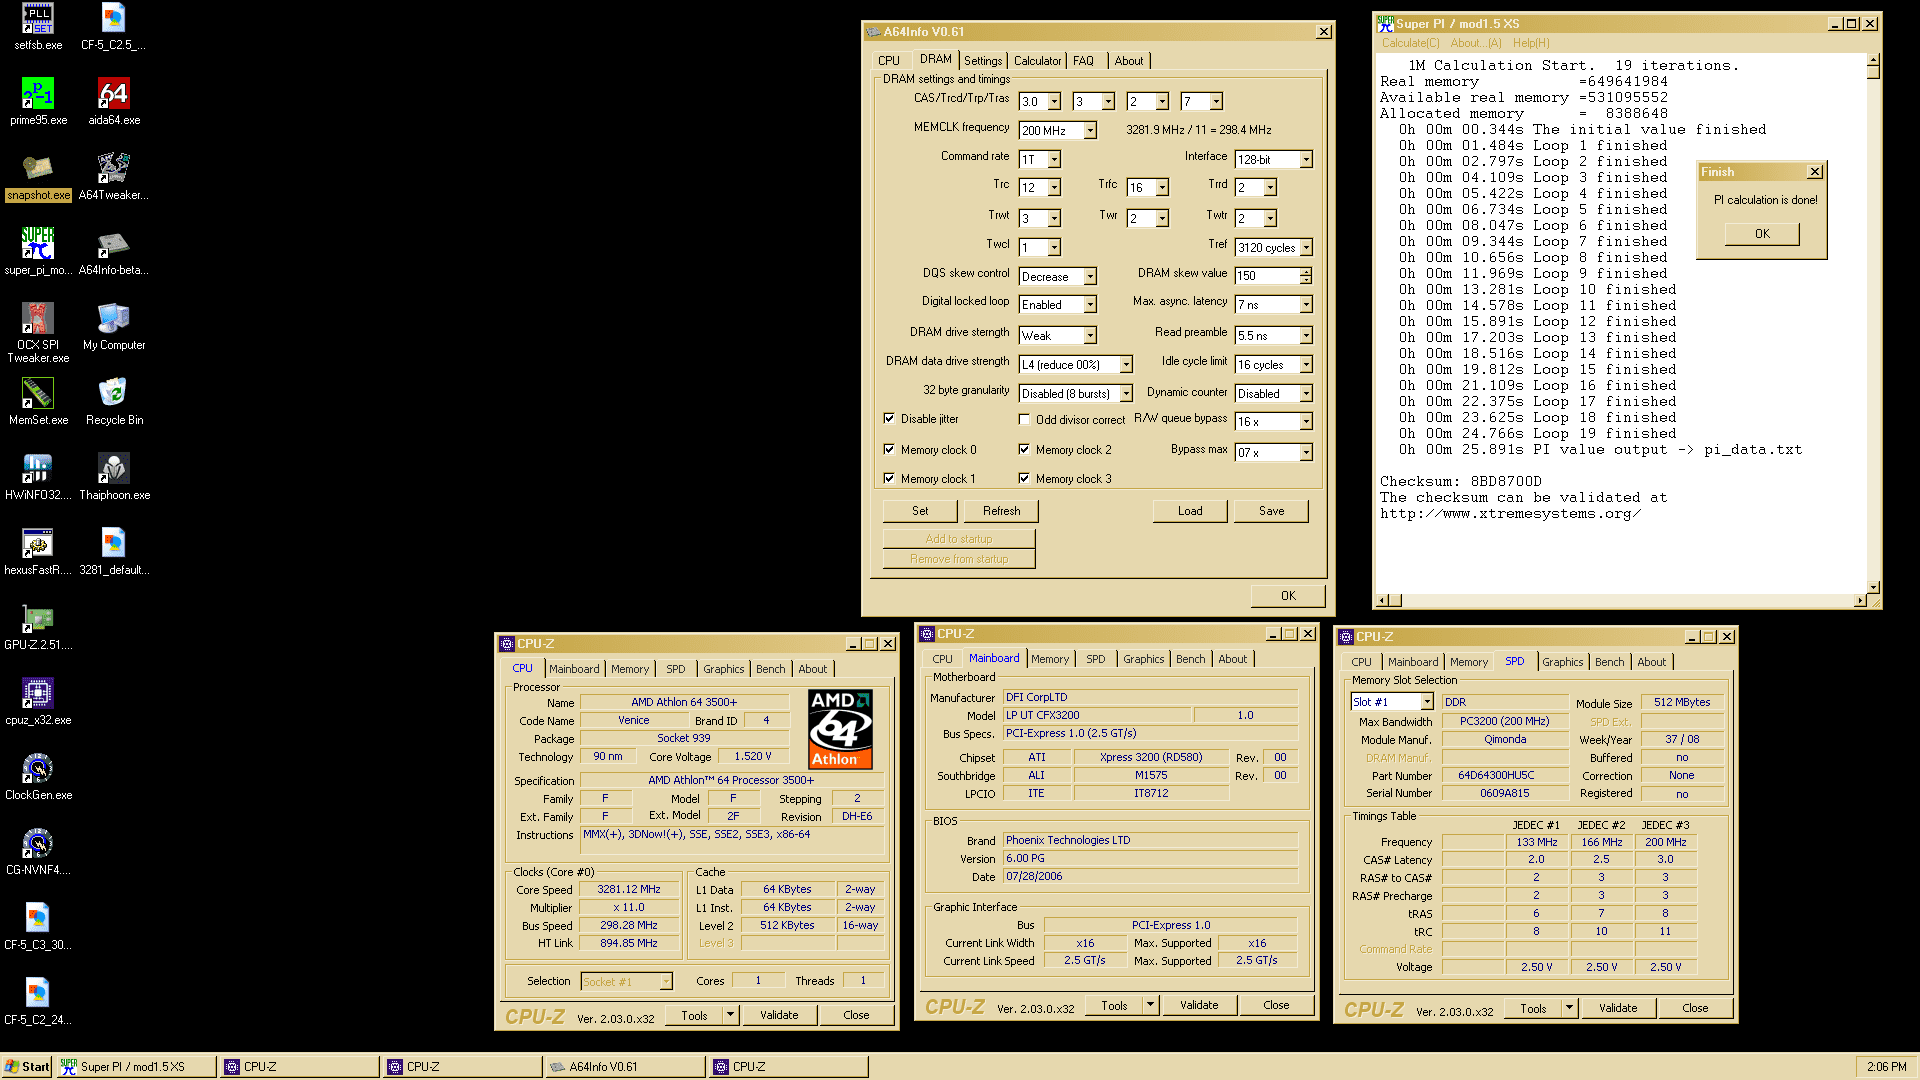Open Calculator tab in A64Info
Viewport: 1920px width, 1080px height.
[x=1037, y=61]
